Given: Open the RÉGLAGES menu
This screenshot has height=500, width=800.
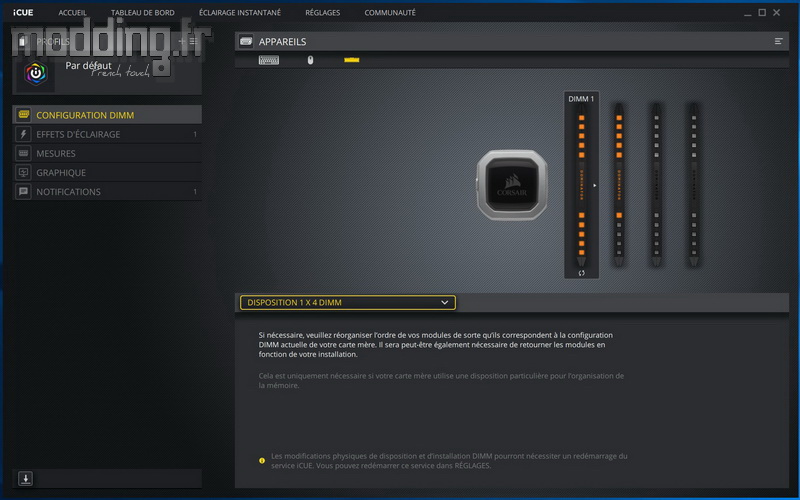Looking at the screenshot, I should pyautogui.click(x=322, y=12).
